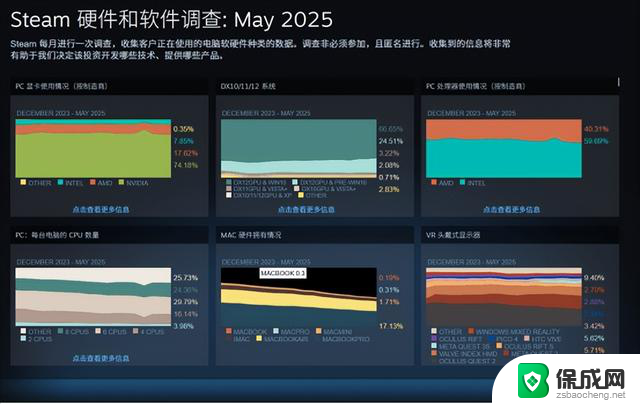The image size is (640, 404).
Task: Click the '24.51%' value in DX panel
Action: click(x=391, y=141)
